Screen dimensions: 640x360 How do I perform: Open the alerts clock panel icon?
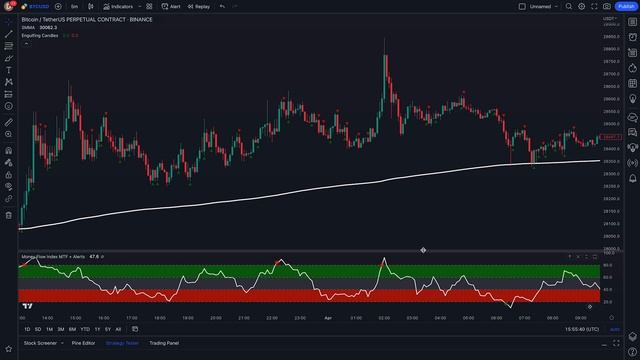pos(633,37)
